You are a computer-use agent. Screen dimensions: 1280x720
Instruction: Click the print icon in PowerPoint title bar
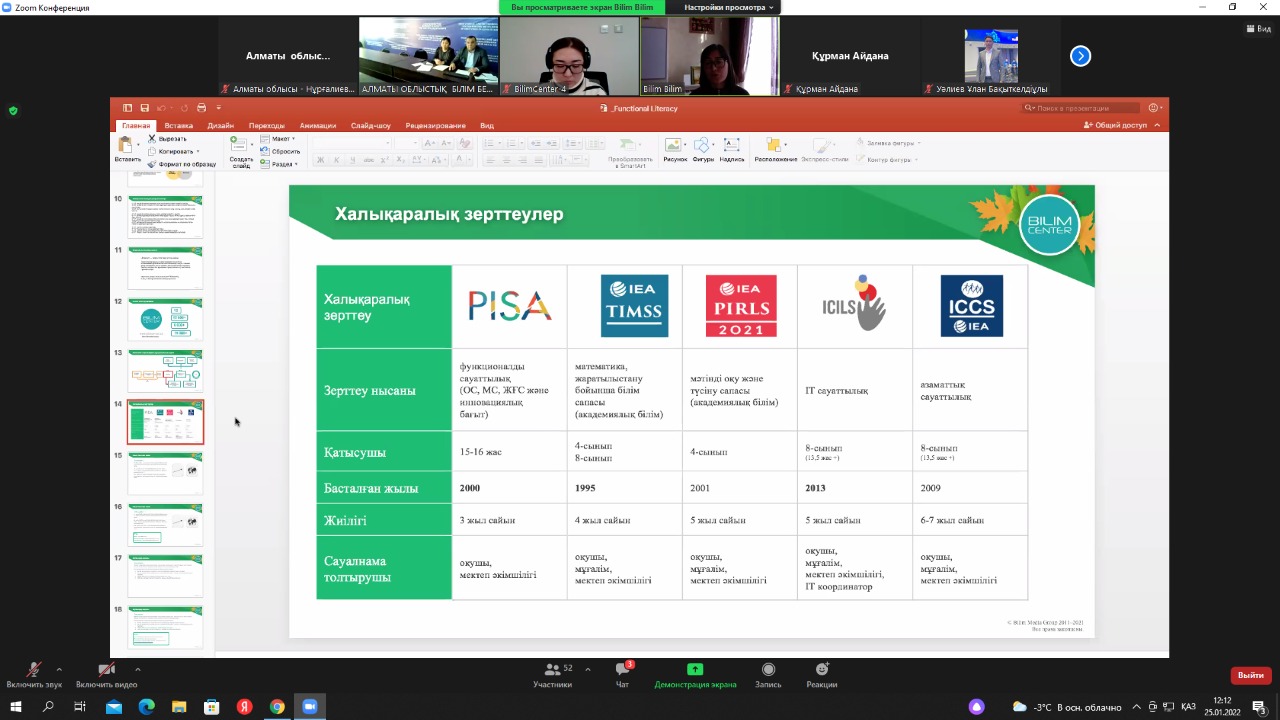click(x=202, y=108)
